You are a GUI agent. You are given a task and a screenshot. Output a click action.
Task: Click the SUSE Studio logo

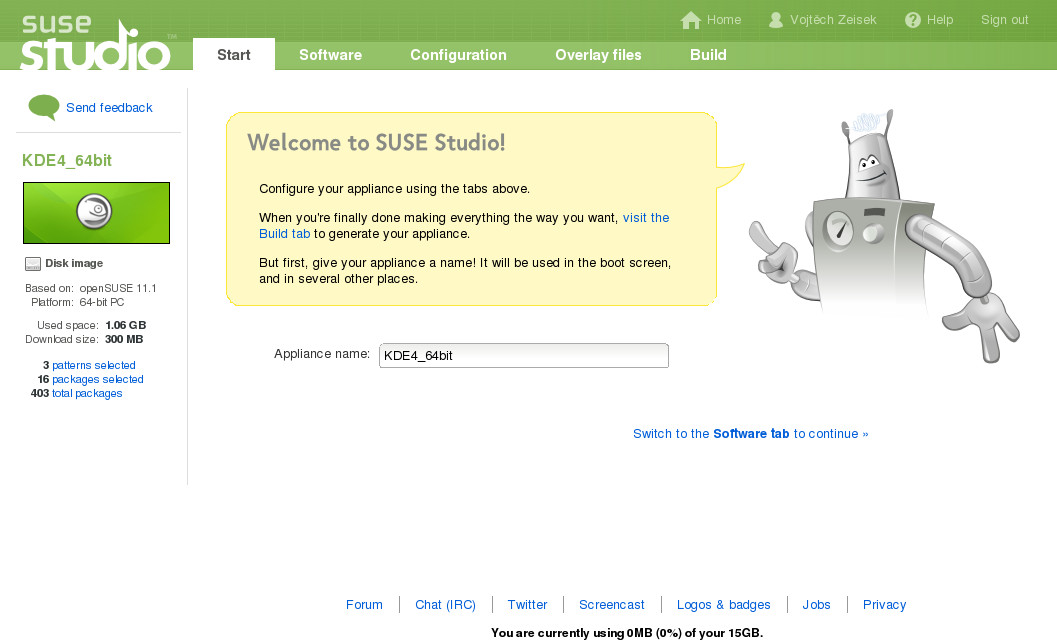[x=96, y=42]
